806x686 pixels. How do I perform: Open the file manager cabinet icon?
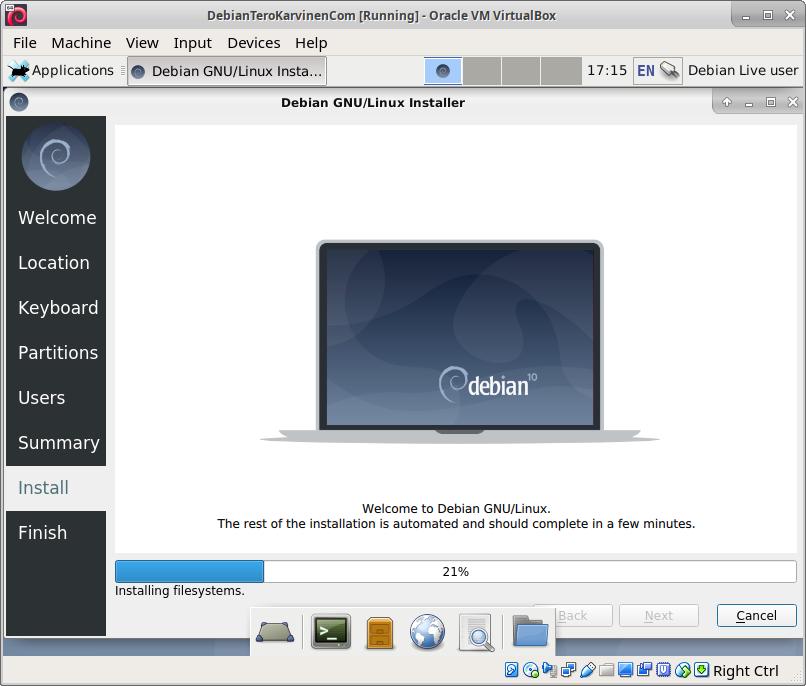380,631
